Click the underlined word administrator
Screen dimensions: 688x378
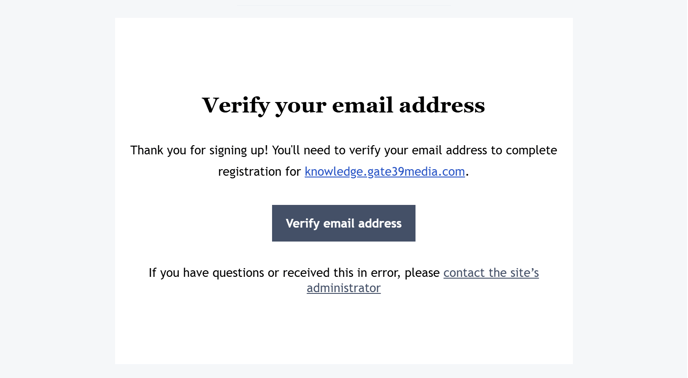pyautogui.click(x=344, y=288)
